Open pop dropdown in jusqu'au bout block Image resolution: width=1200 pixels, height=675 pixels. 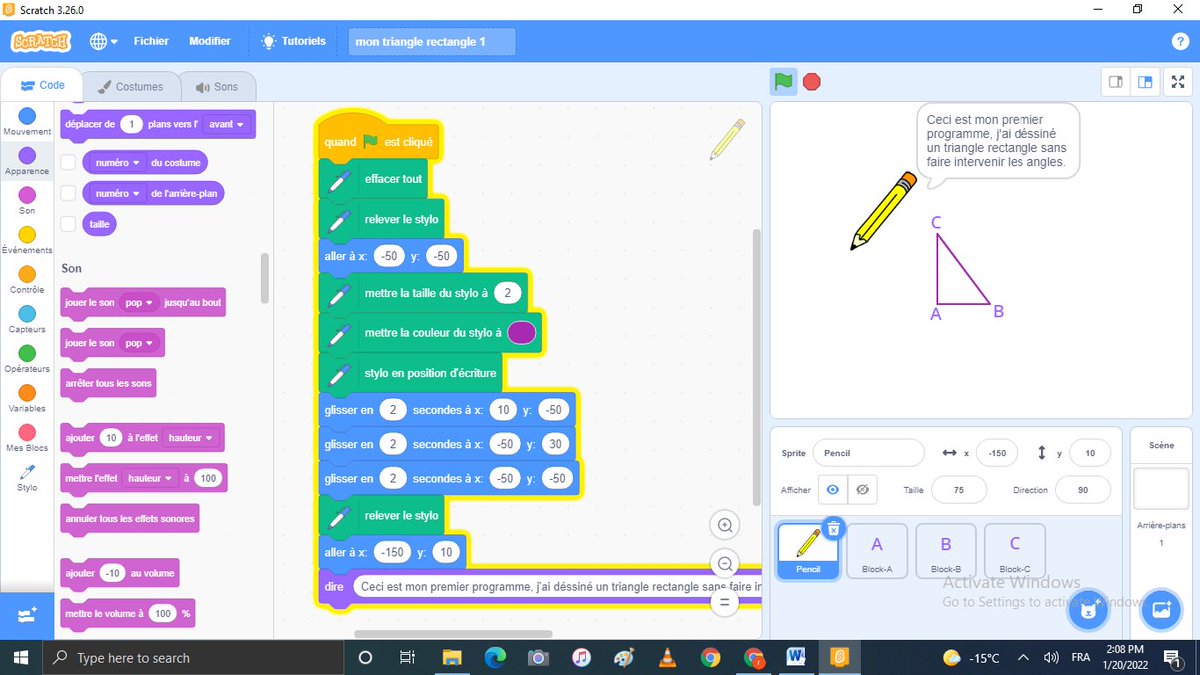tap(139, 302)
